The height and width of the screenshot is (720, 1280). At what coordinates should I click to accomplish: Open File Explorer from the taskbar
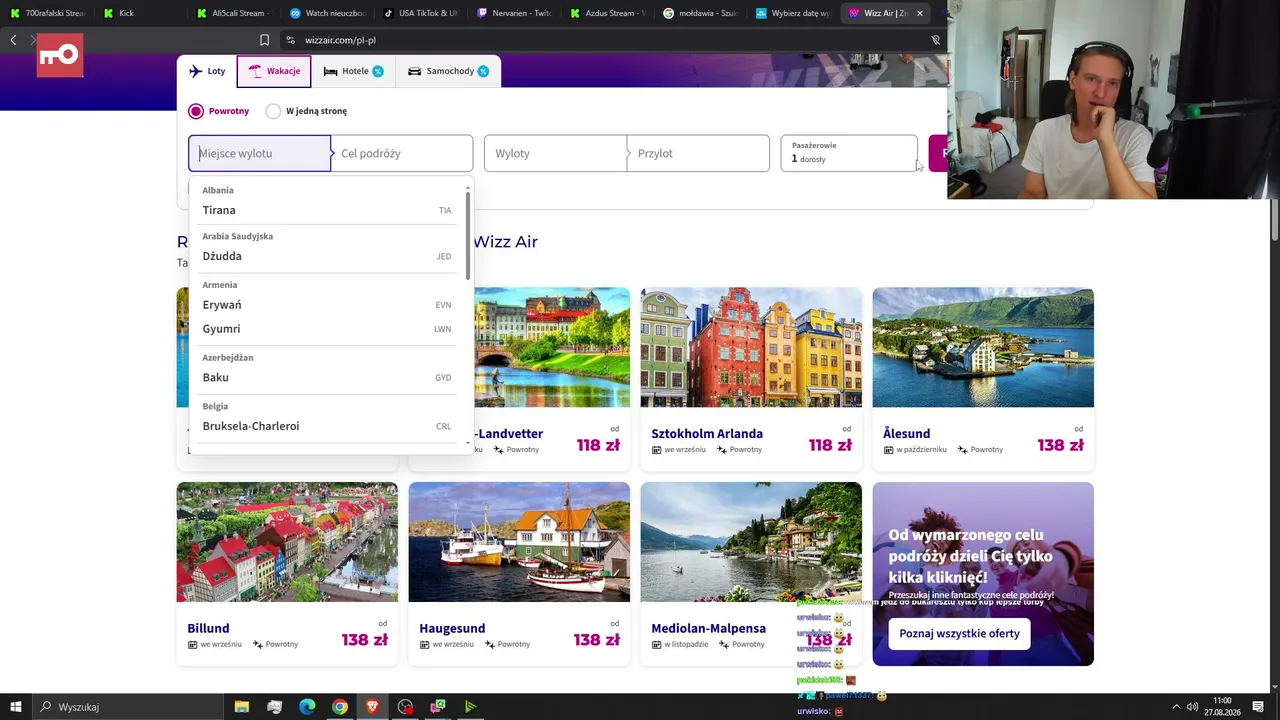242,707
